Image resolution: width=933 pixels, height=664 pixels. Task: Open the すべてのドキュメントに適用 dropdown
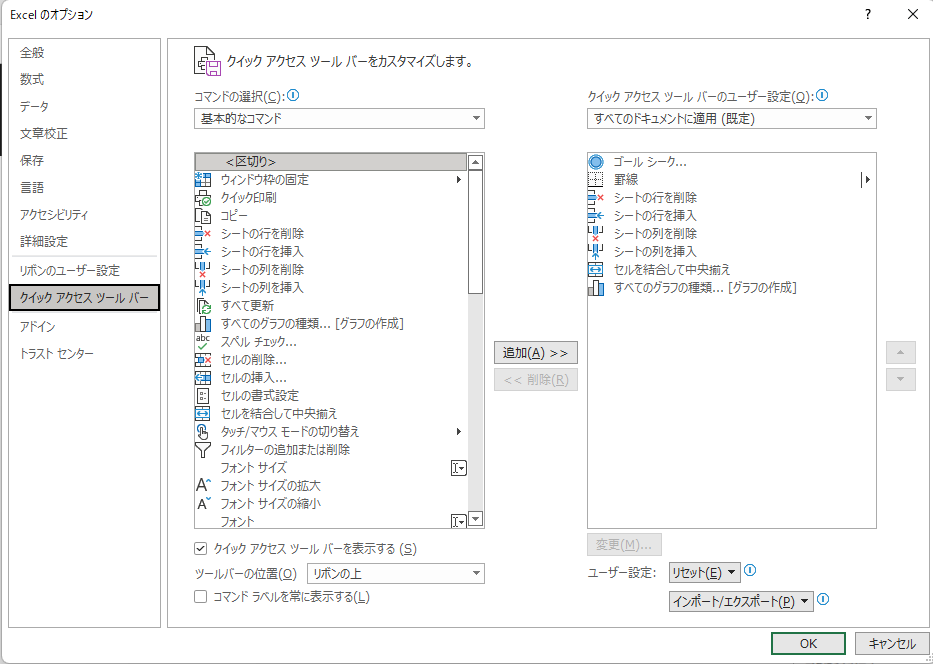pos(731,119)
